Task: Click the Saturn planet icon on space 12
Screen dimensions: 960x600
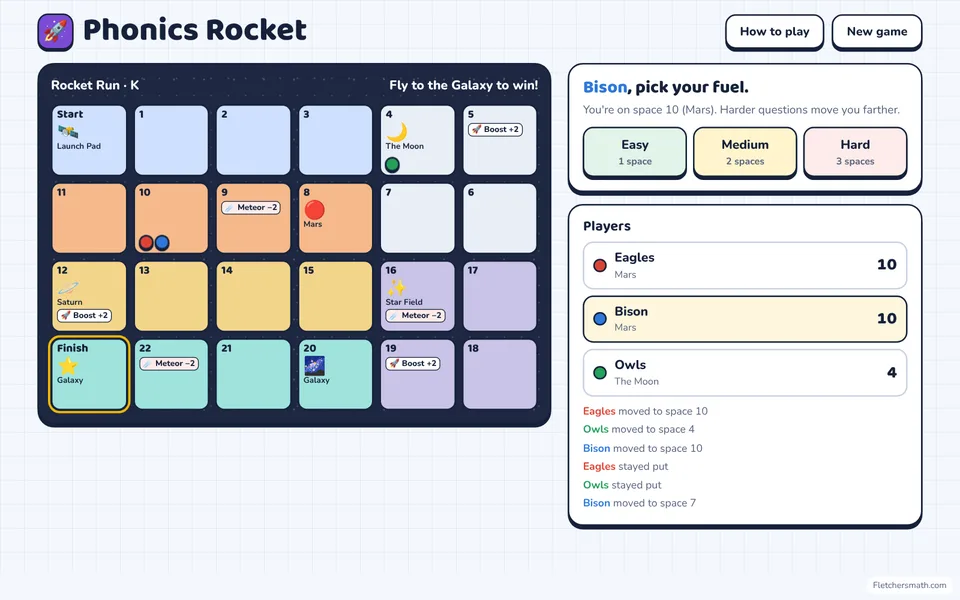Action: pyautogui.click(x=68, y=288)
